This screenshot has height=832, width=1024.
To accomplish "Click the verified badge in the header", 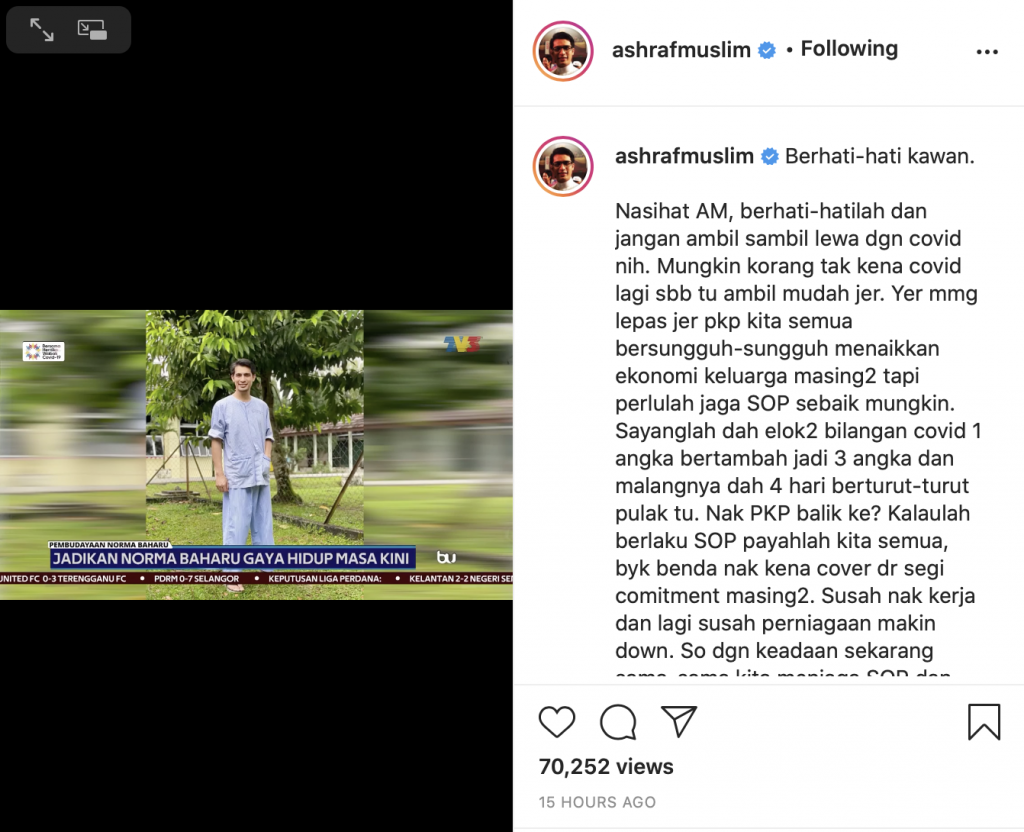I will pyautogui.click(x=767, y=50).
